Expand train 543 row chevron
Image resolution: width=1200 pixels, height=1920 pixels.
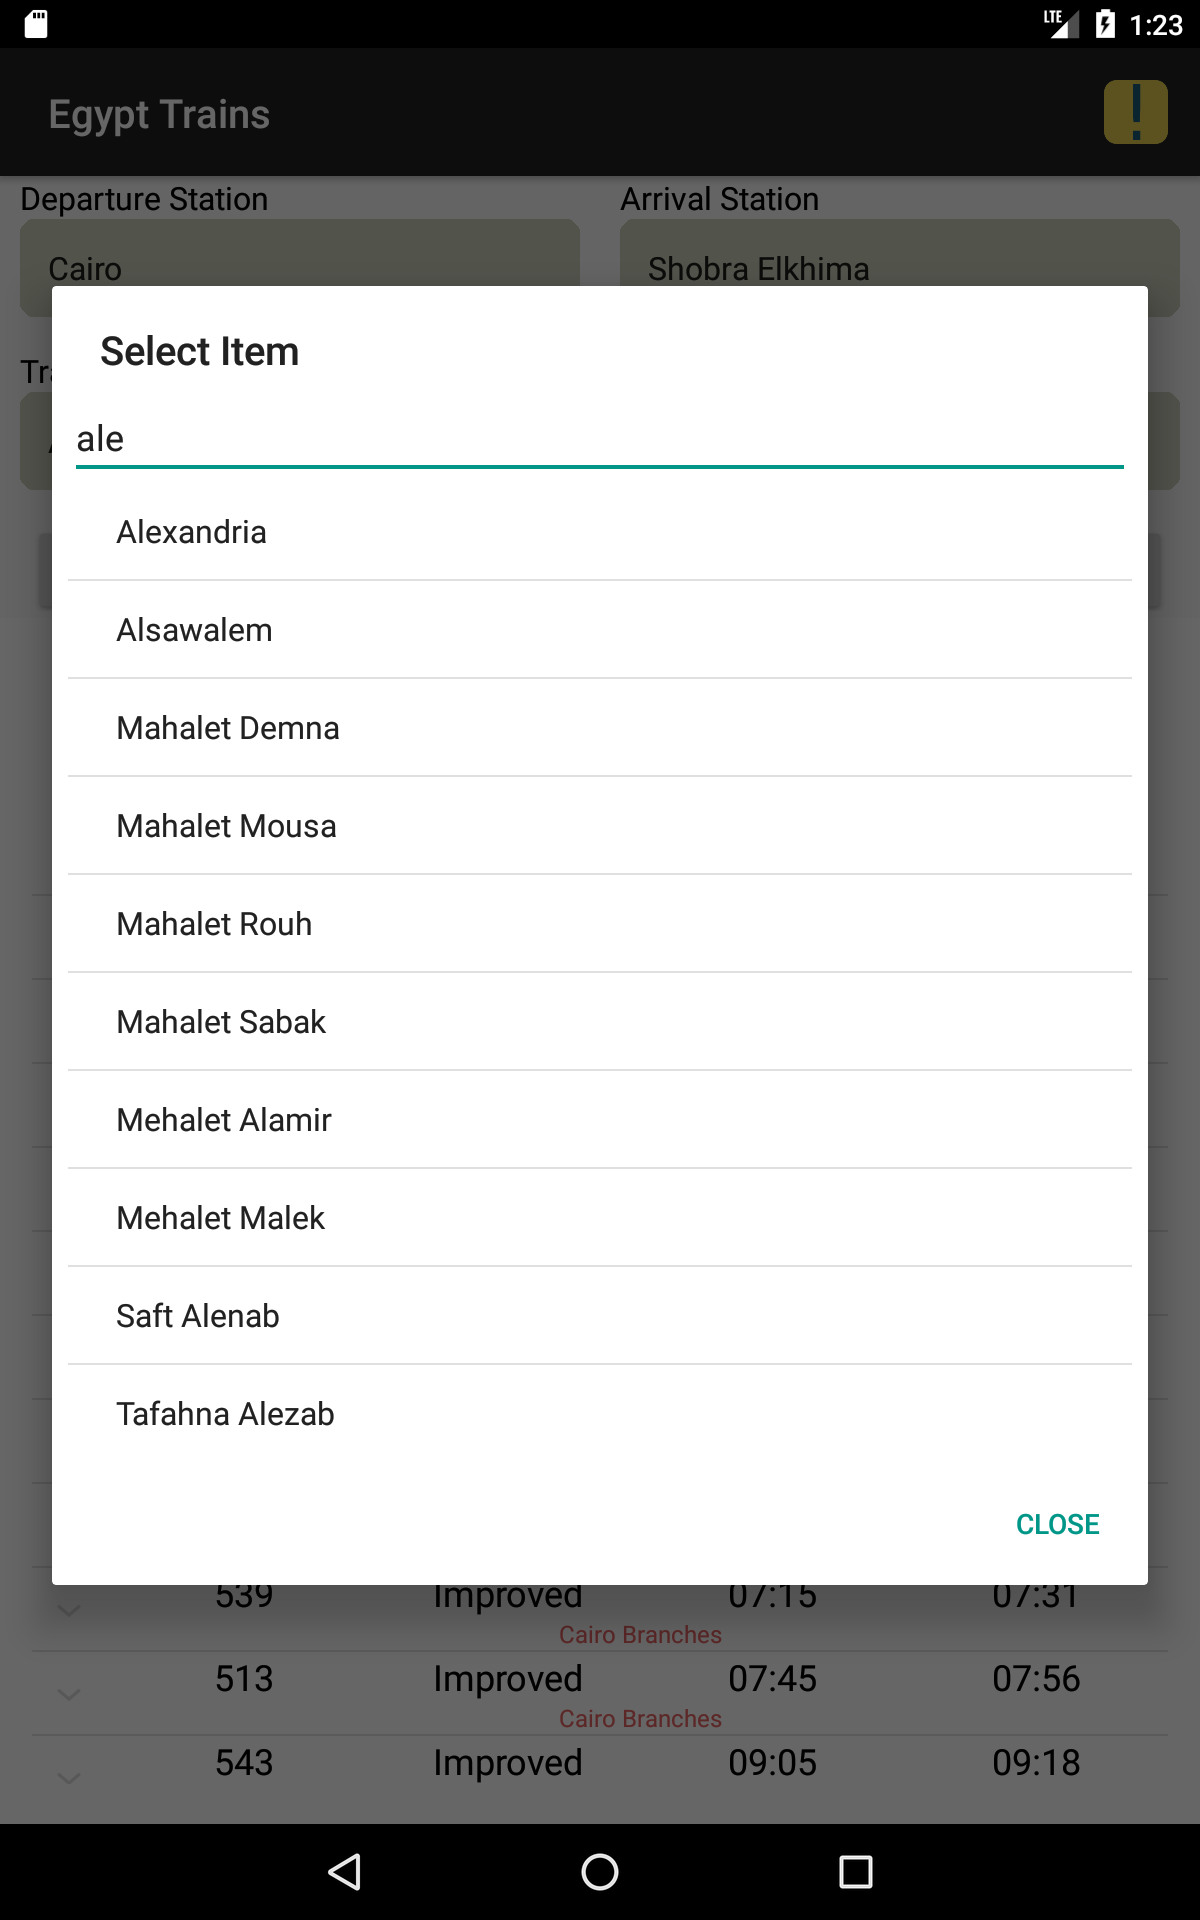69,1778
